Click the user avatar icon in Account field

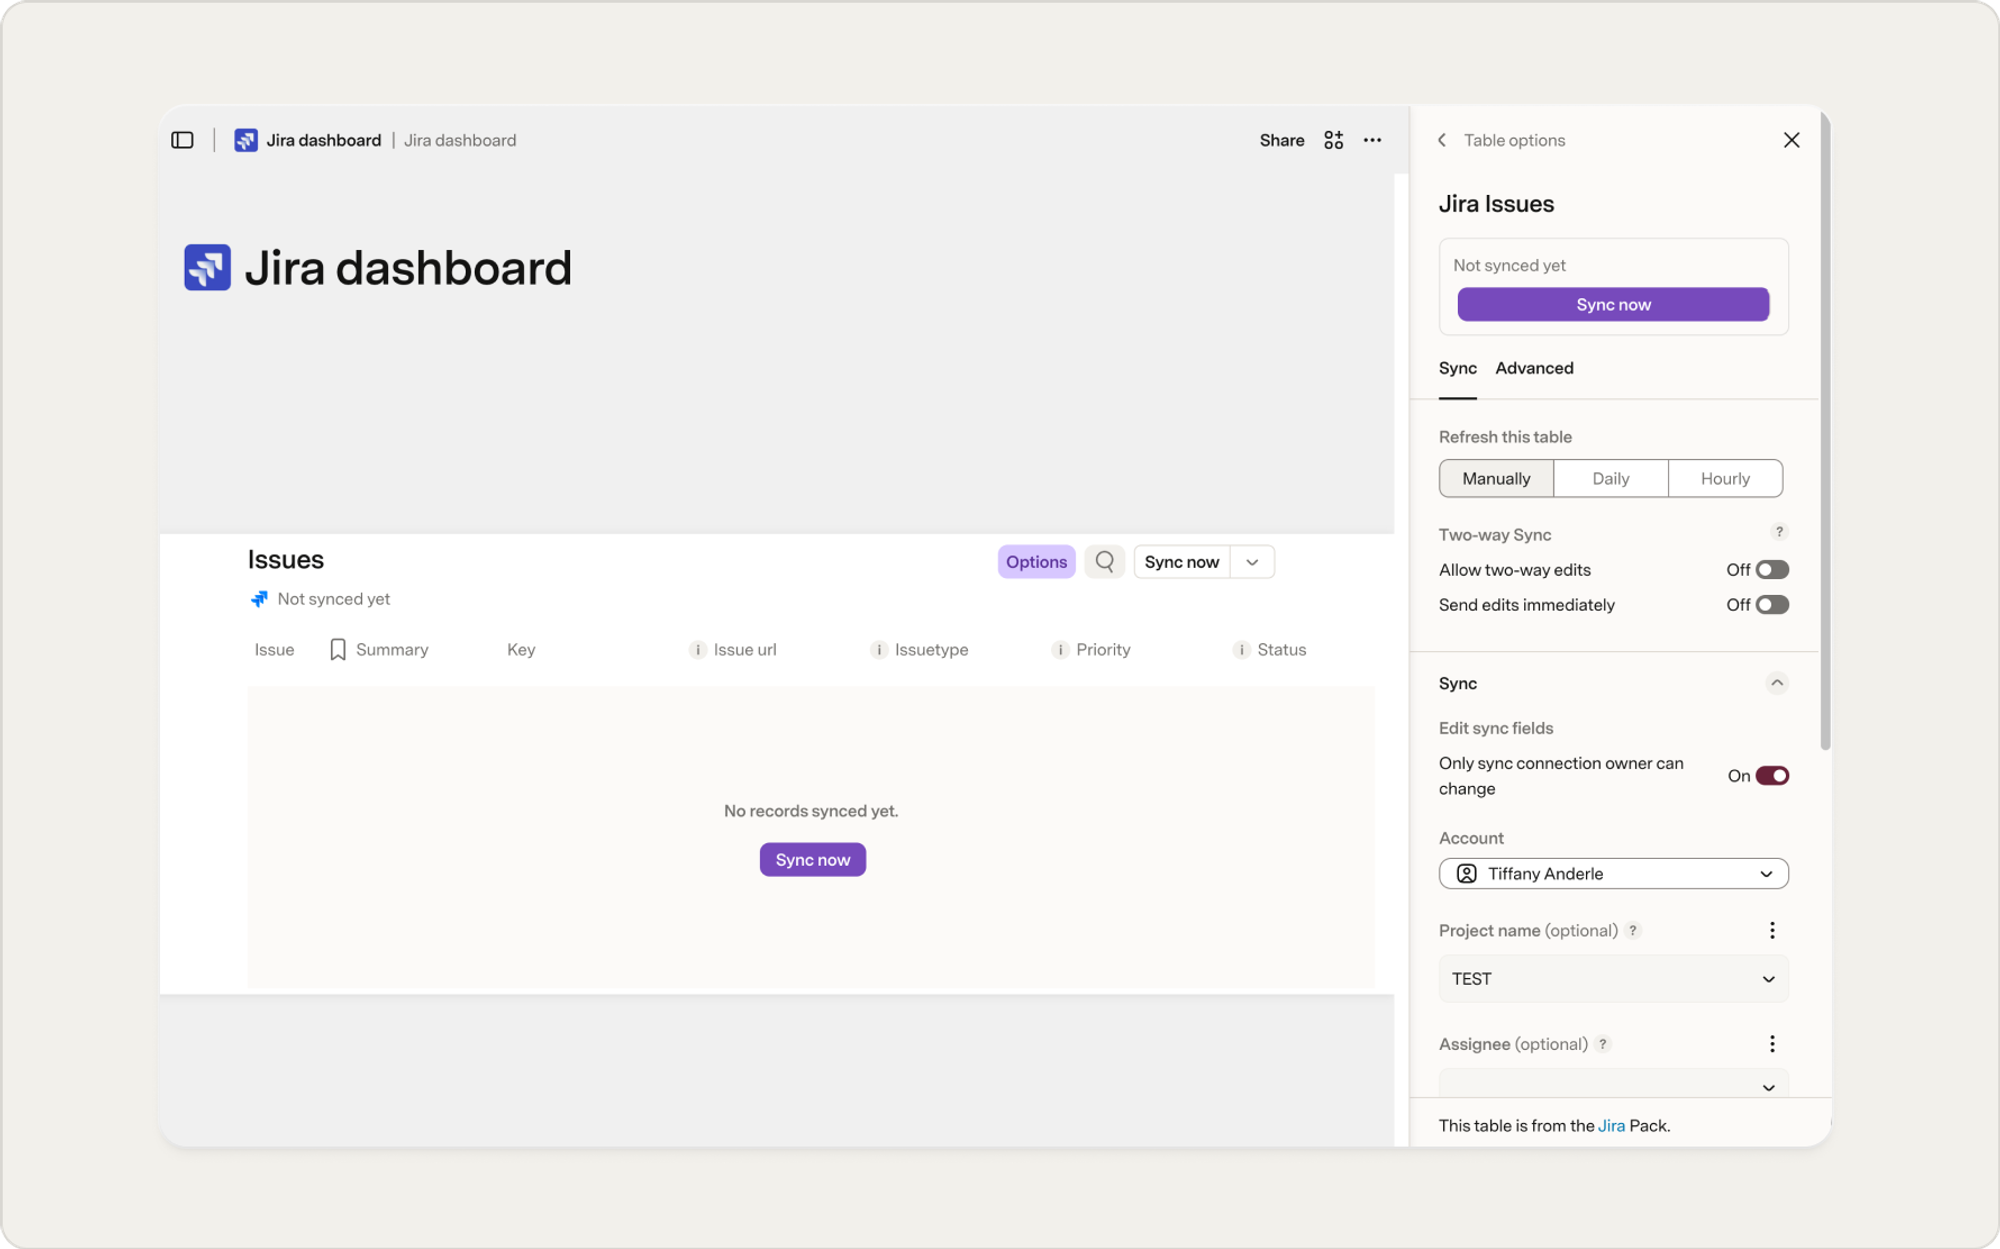1466,874
